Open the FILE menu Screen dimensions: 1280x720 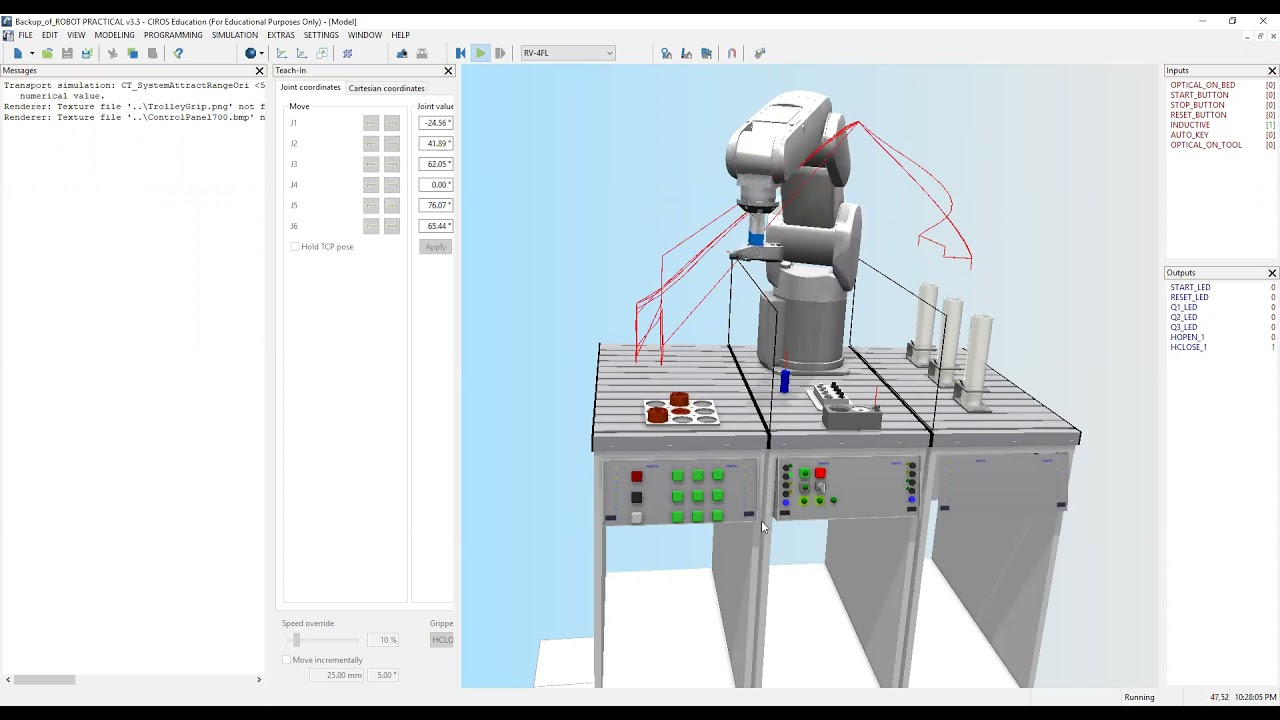click(x=25, y=35)
